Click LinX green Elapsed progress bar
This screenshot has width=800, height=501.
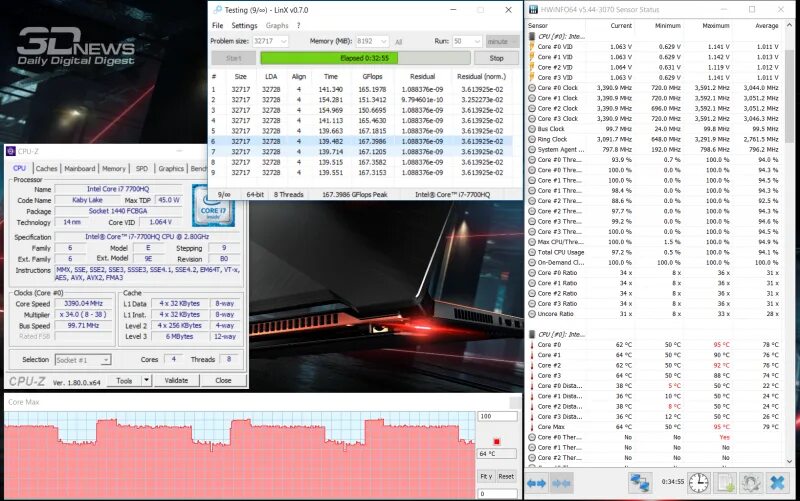[364, 58]
